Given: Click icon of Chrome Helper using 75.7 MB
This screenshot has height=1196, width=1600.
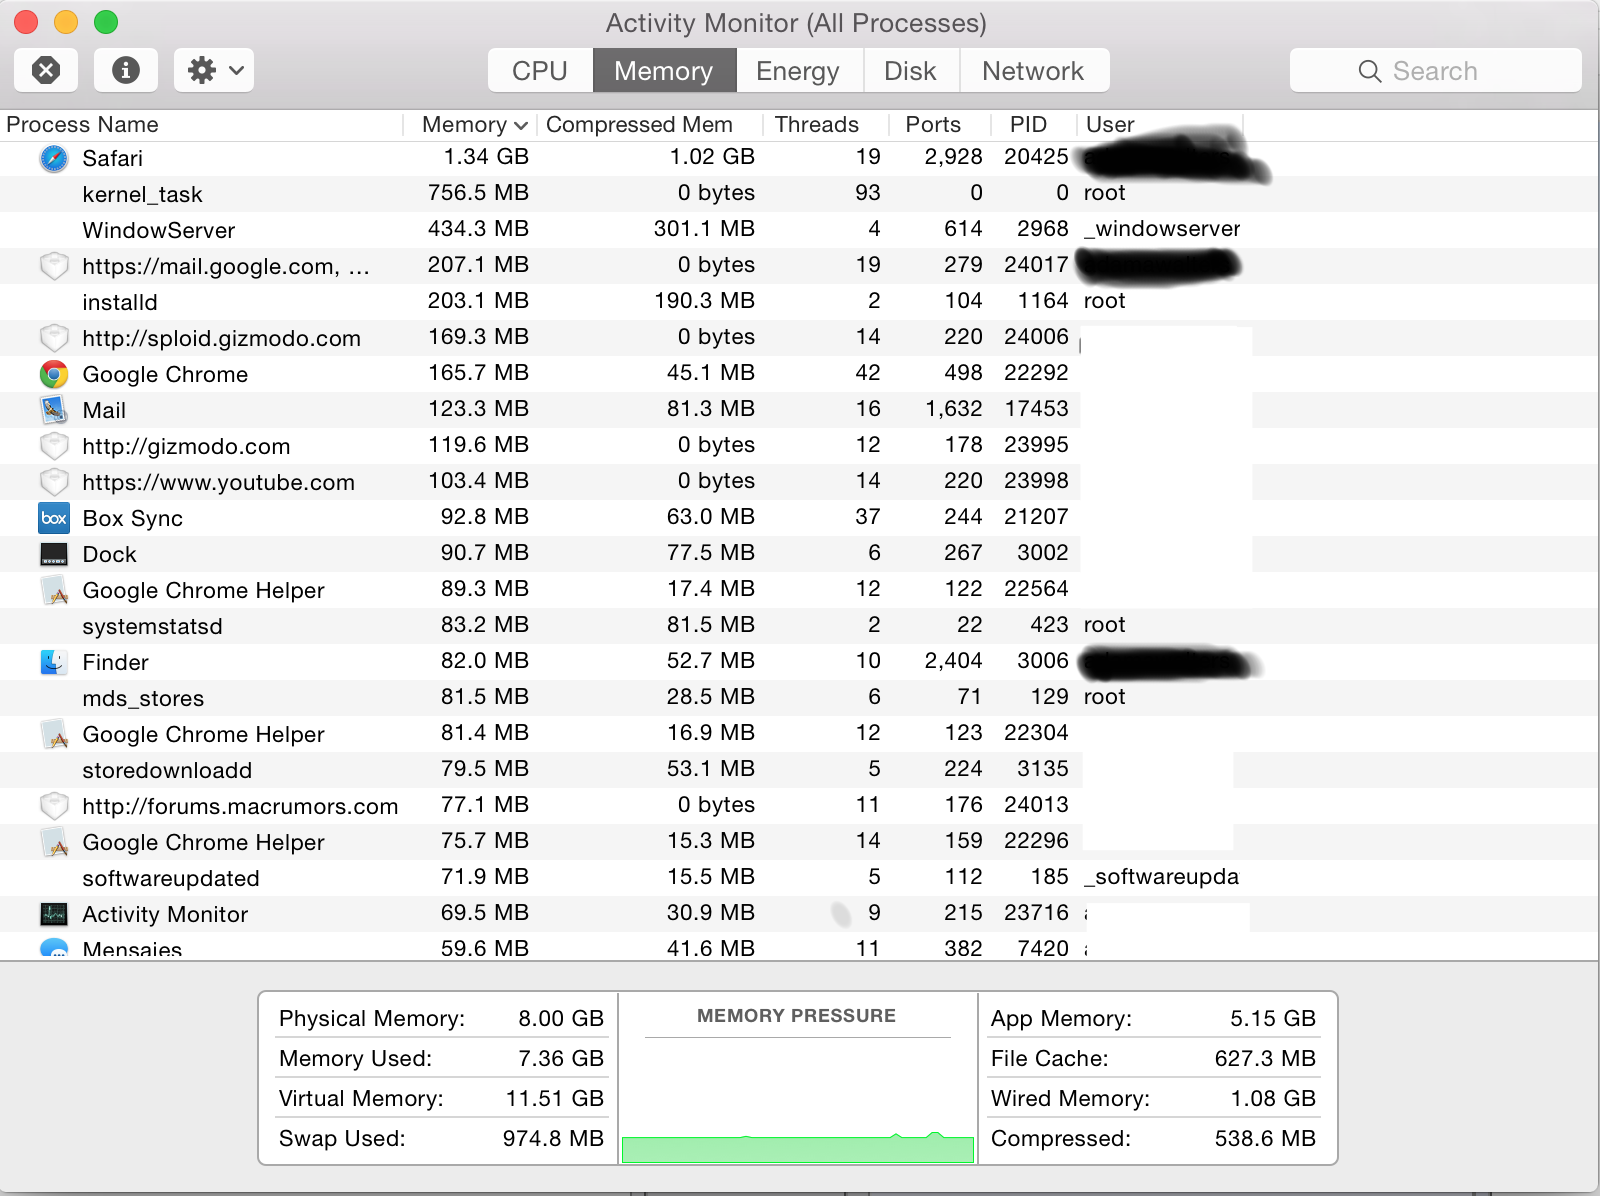Looking at the screenshot, I should coord(54,842).
